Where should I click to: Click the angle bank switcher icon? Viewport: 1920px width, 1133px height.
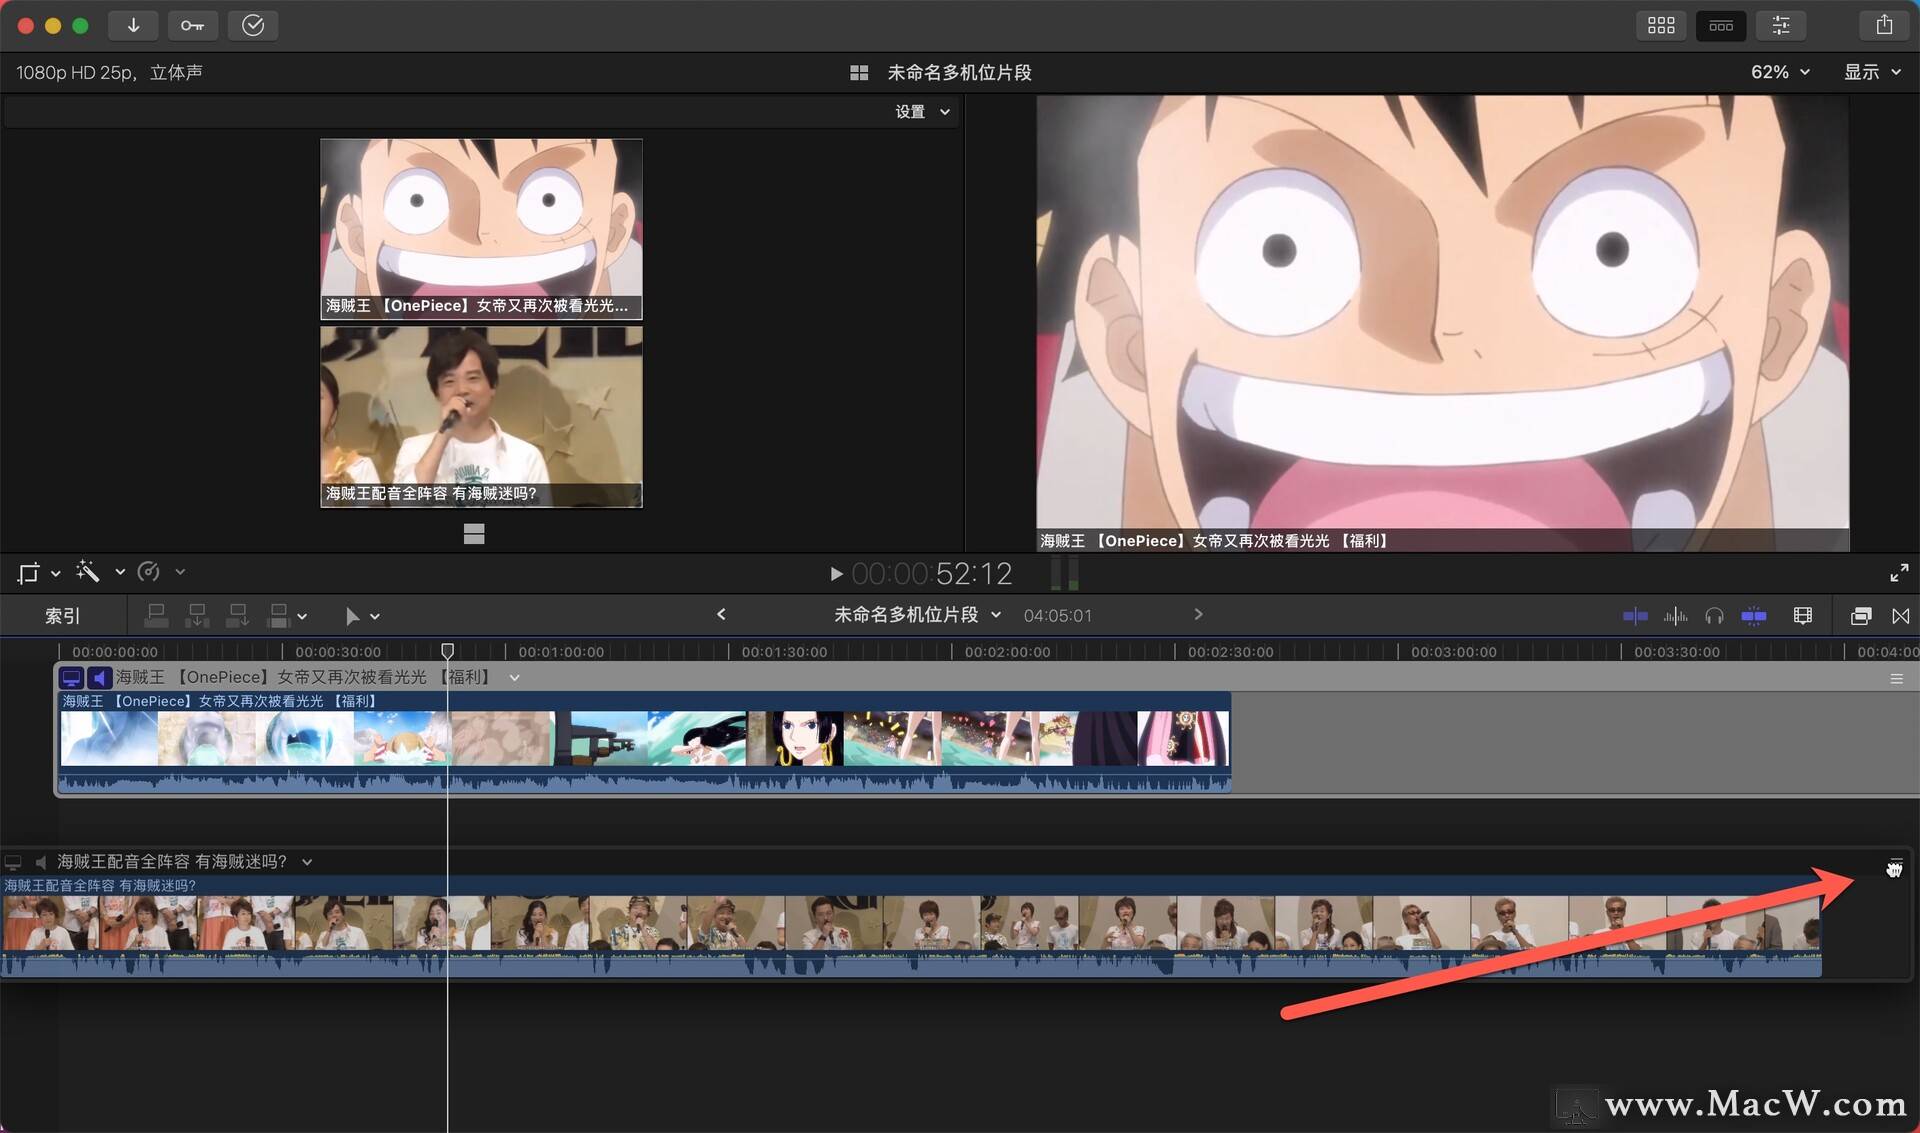pos(474,534)
